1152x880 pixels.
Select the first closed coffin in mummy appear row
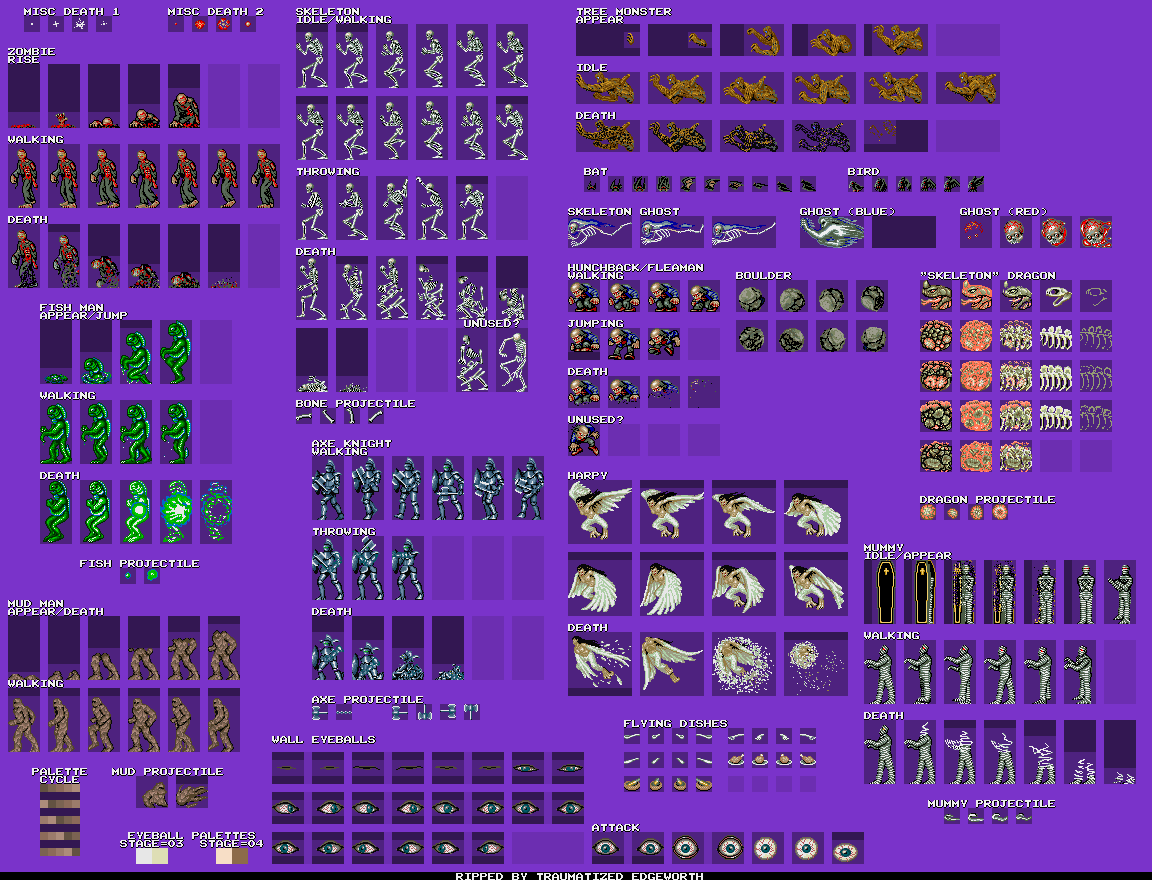click(886, 592)
